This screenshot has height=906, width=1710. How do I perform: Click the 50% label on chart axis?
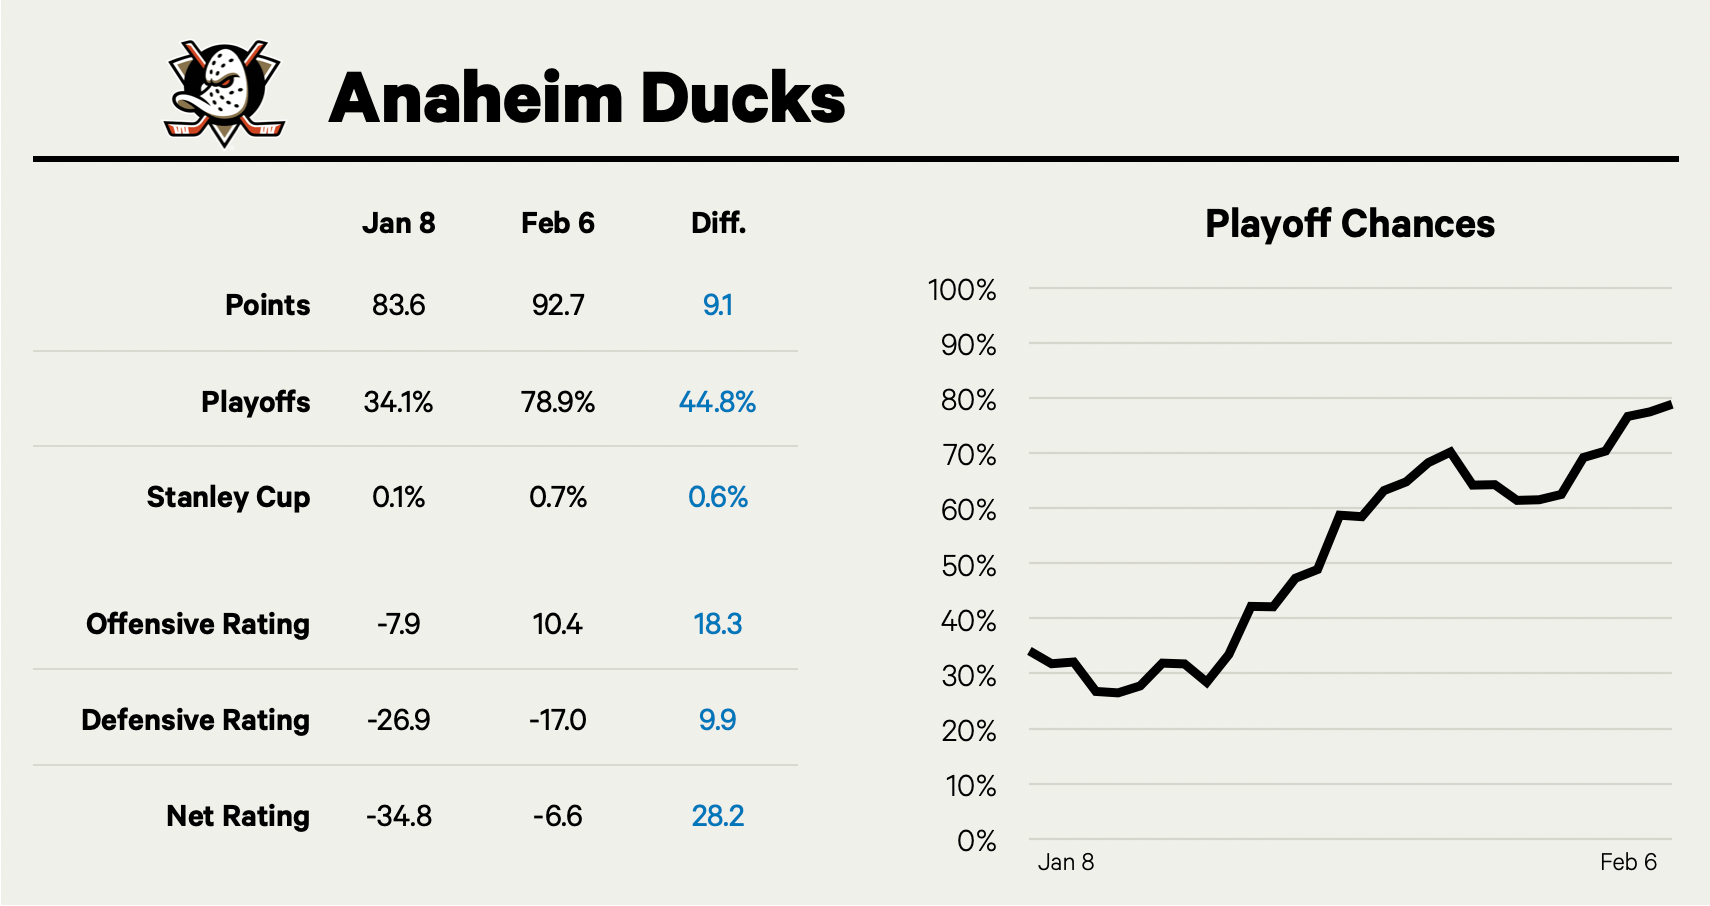968,566
